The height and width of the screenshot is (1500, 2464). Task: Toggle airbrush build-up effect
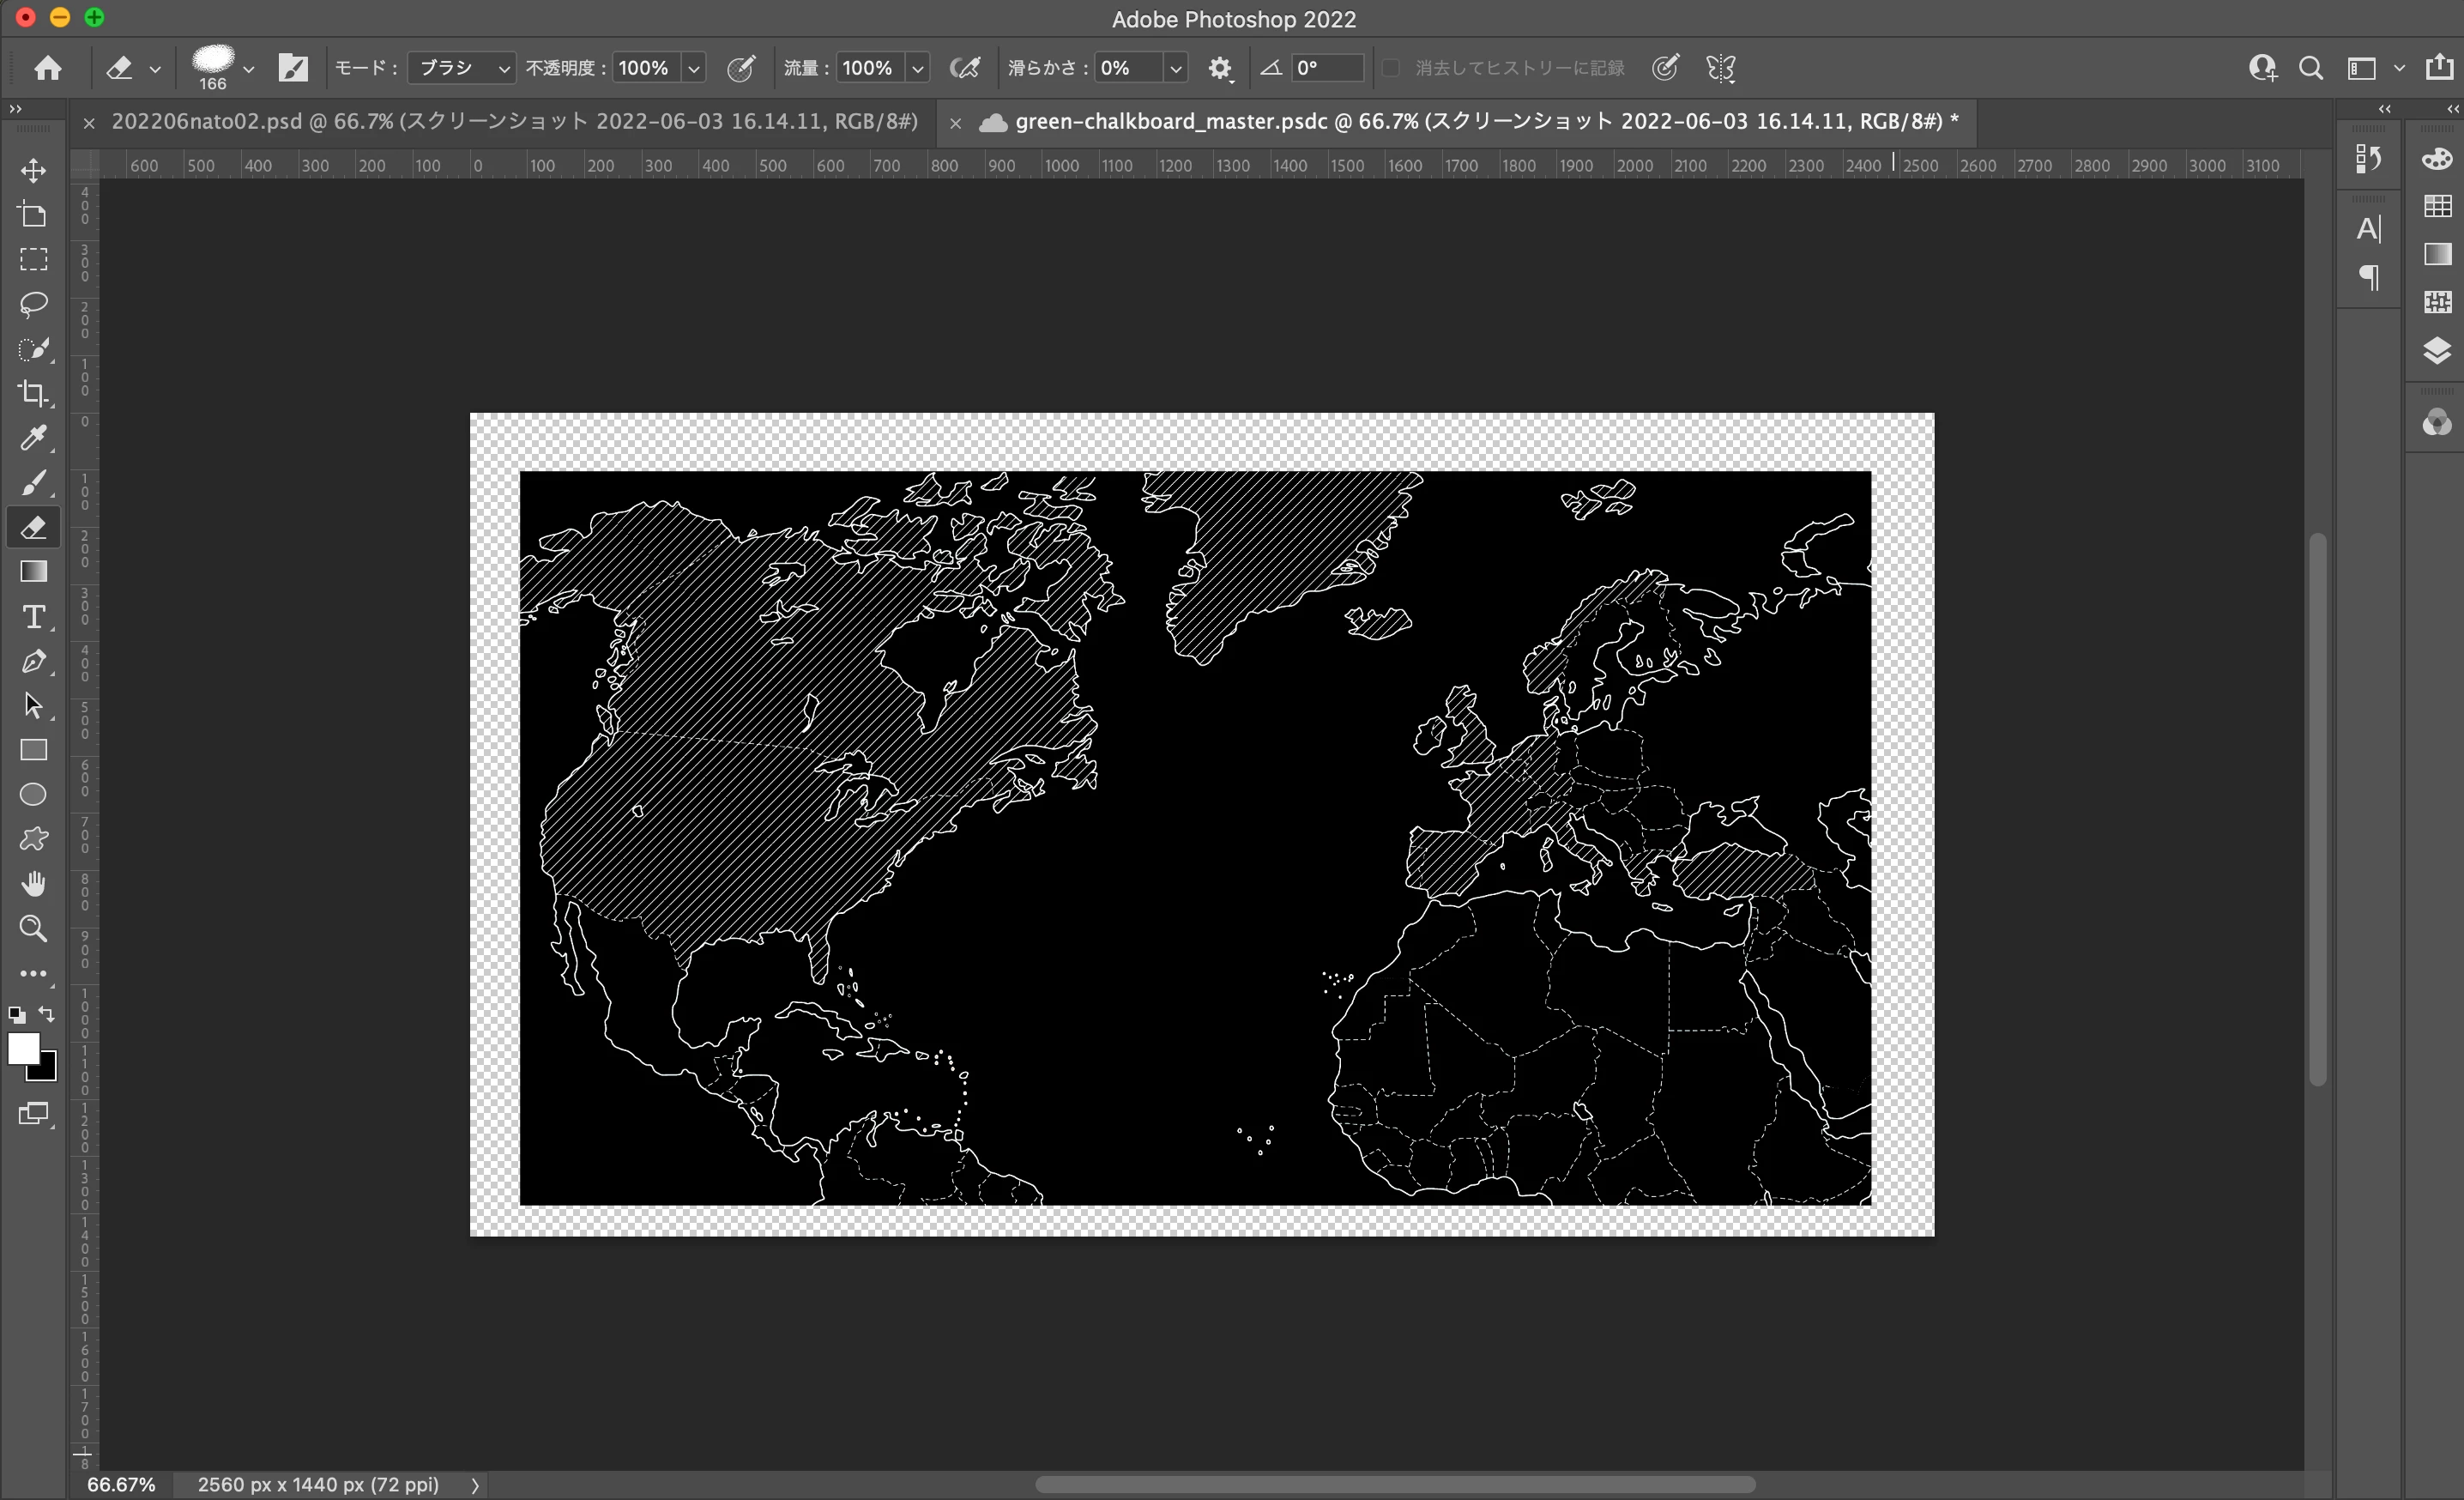coord(965,68)
